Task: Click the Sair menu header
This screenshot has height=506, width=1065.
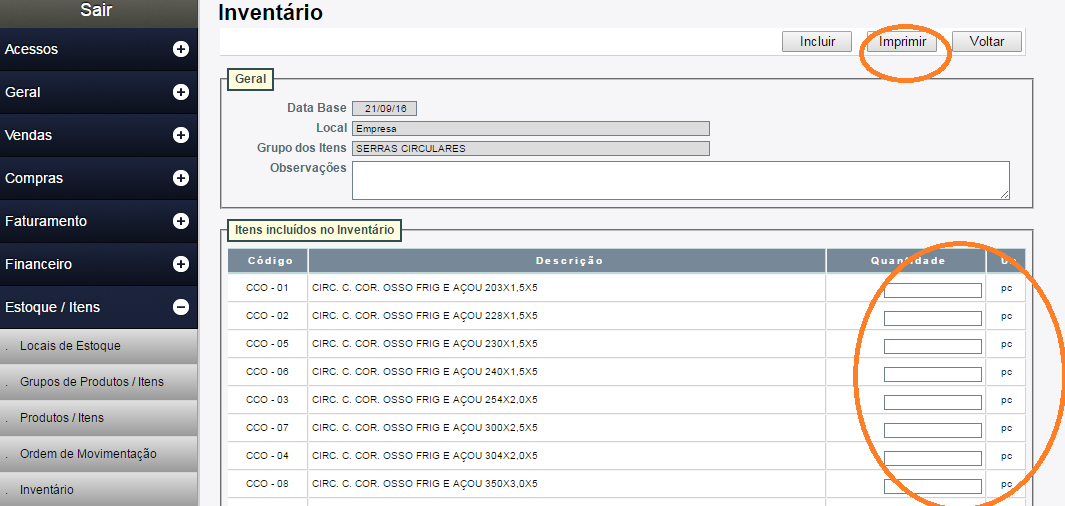Action: (96, 11)
